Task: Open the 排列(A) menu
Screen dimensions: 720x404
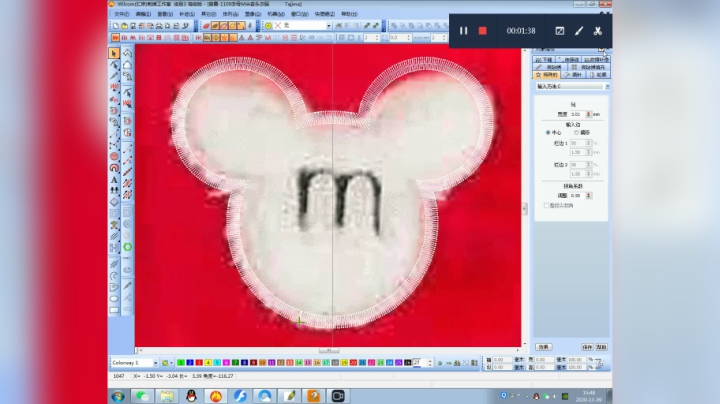Action: pyautogui.click(x=231, y=14)
